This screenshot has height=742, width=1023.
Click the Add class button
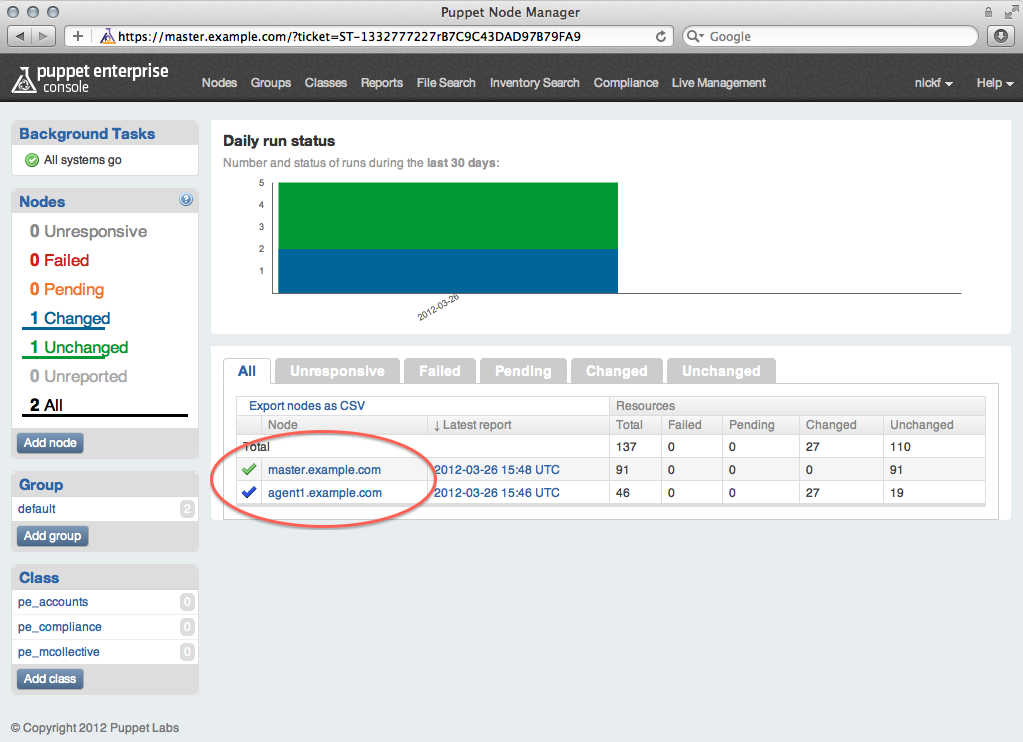coord(50,679)
